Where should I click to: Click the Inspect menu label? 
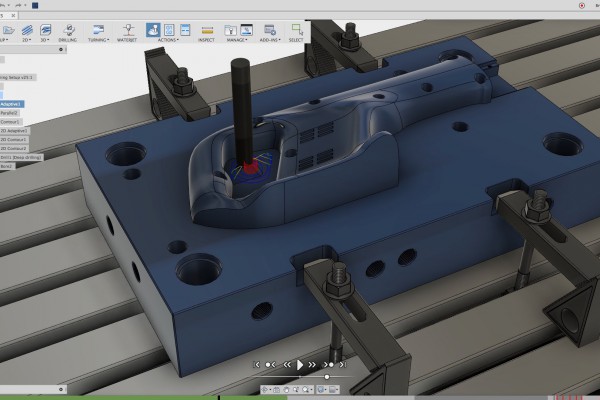[206, 40]
